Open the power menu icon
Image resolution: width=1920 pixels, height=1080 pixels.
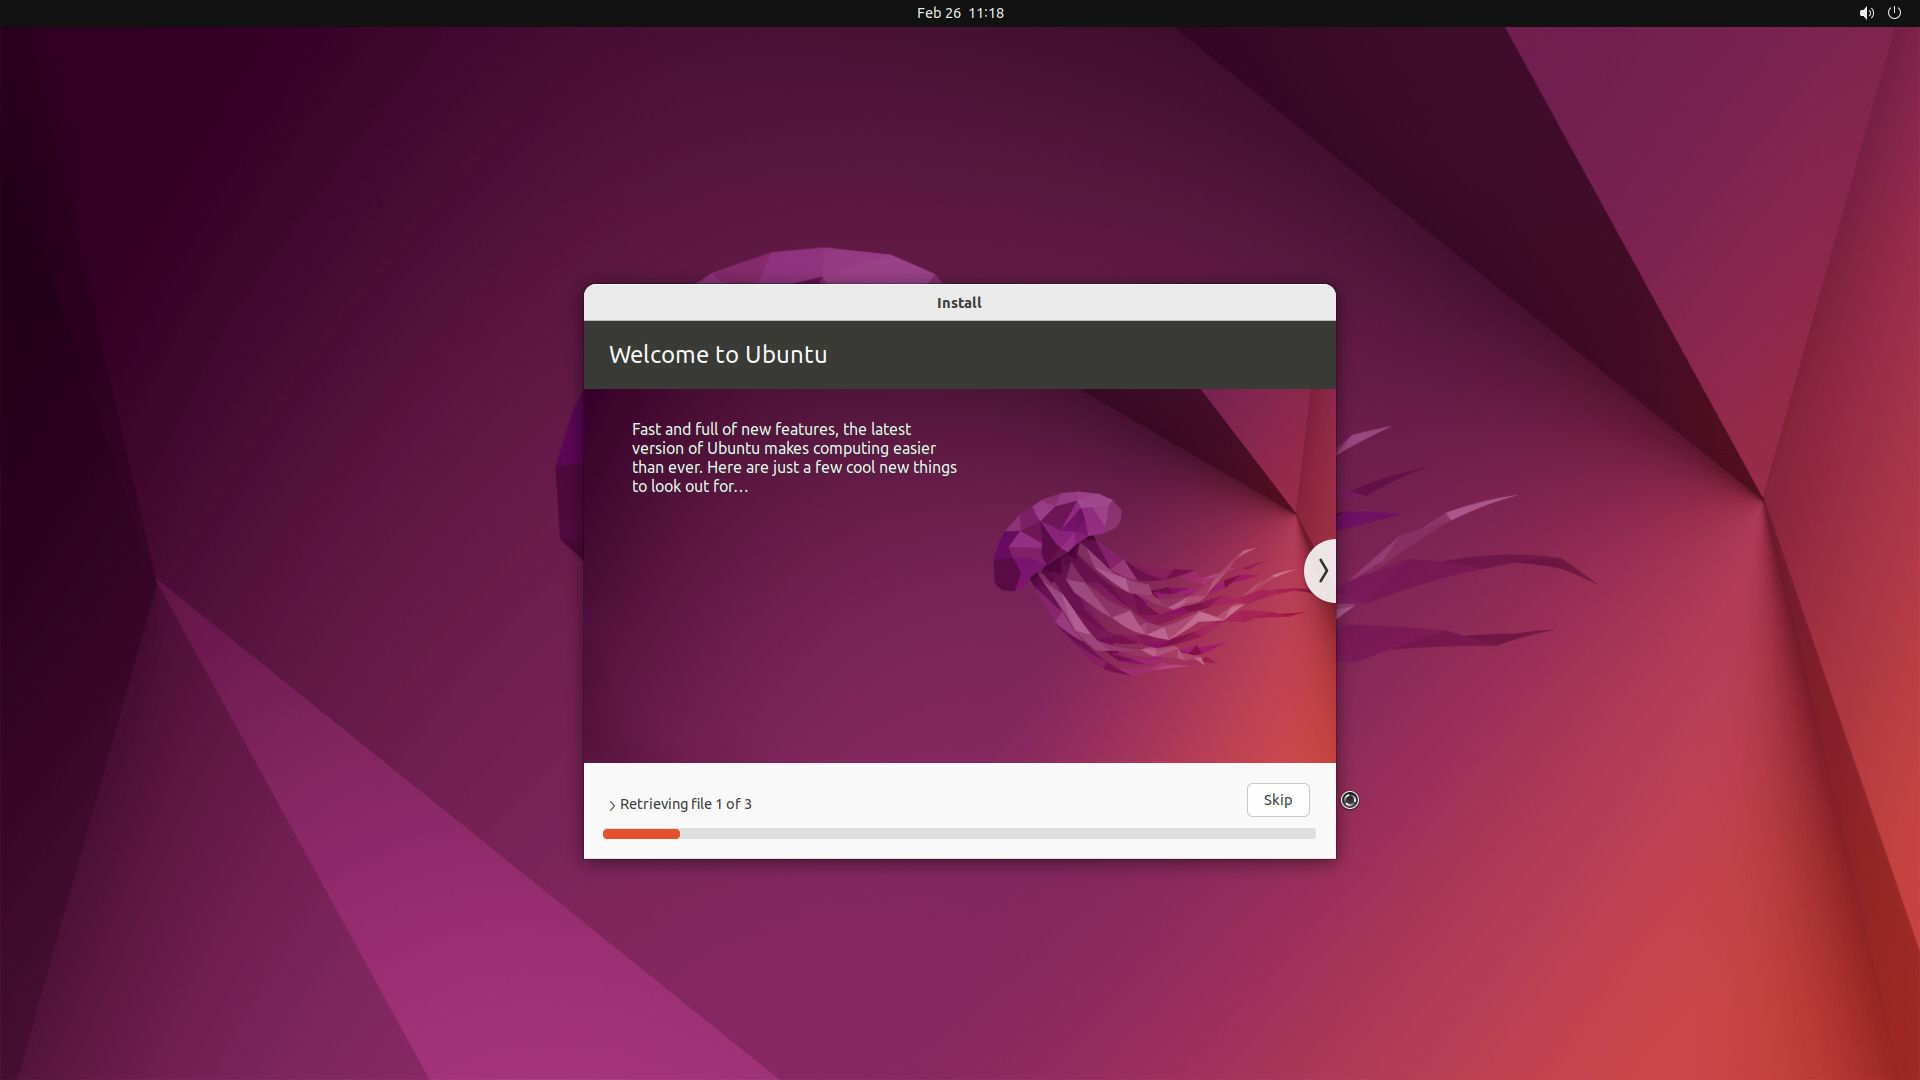pos(1894,13)
